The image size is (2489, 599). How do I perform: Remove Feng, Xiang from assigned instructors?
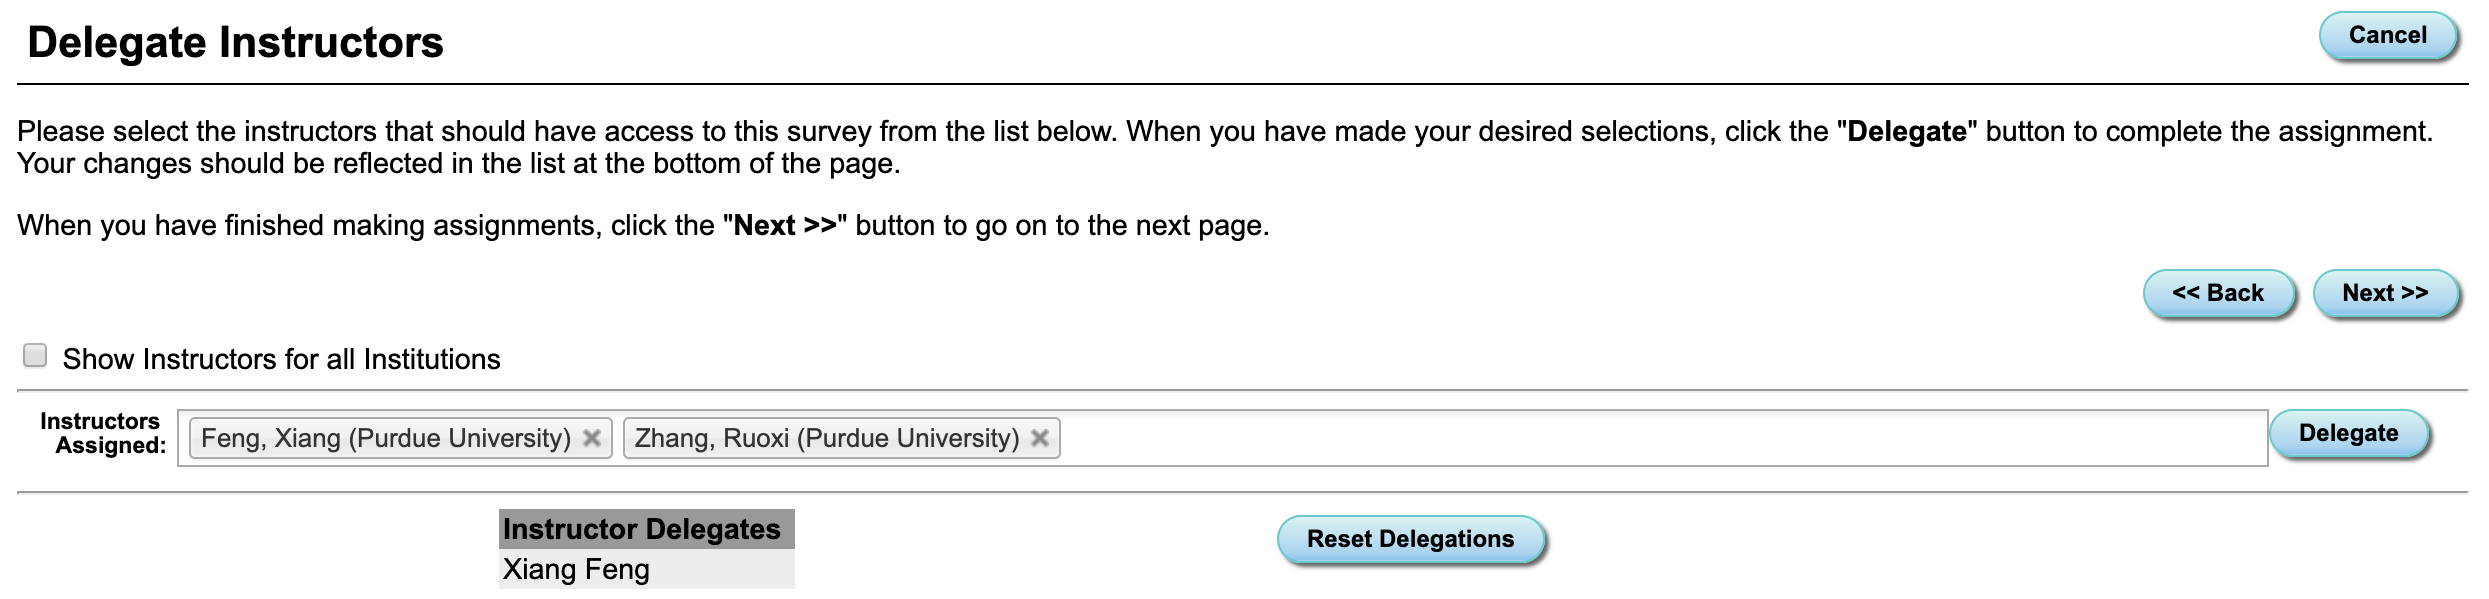tap(592, 438)
